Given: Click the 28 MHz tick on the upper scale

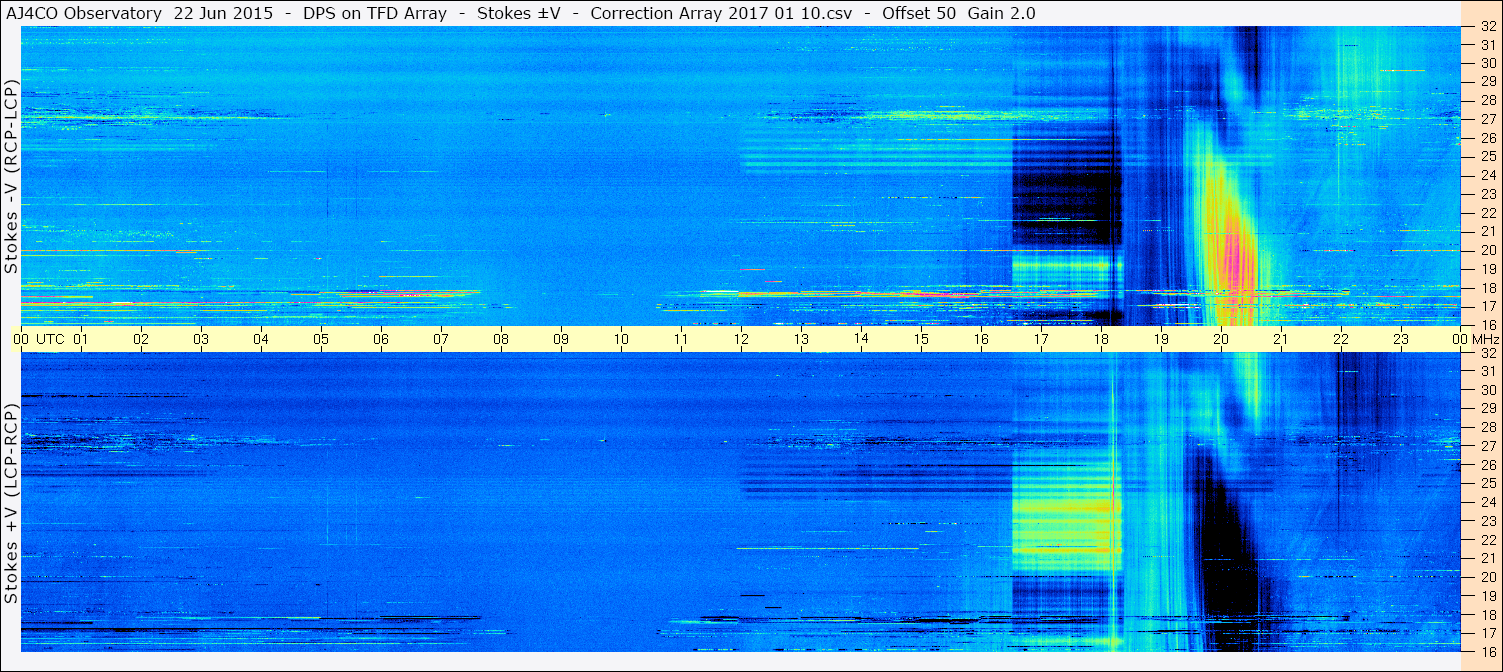Looking at the screenshot, I should point(1487,101).
